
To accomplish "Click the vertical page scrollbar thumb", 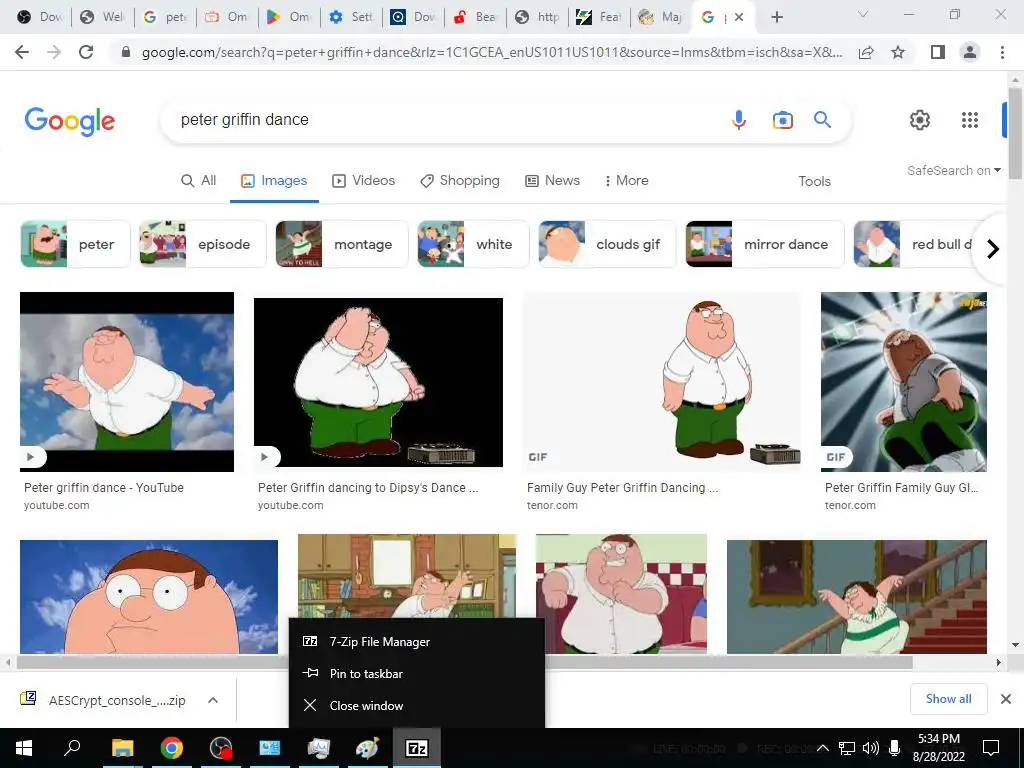I will (x=1015, y=134).
